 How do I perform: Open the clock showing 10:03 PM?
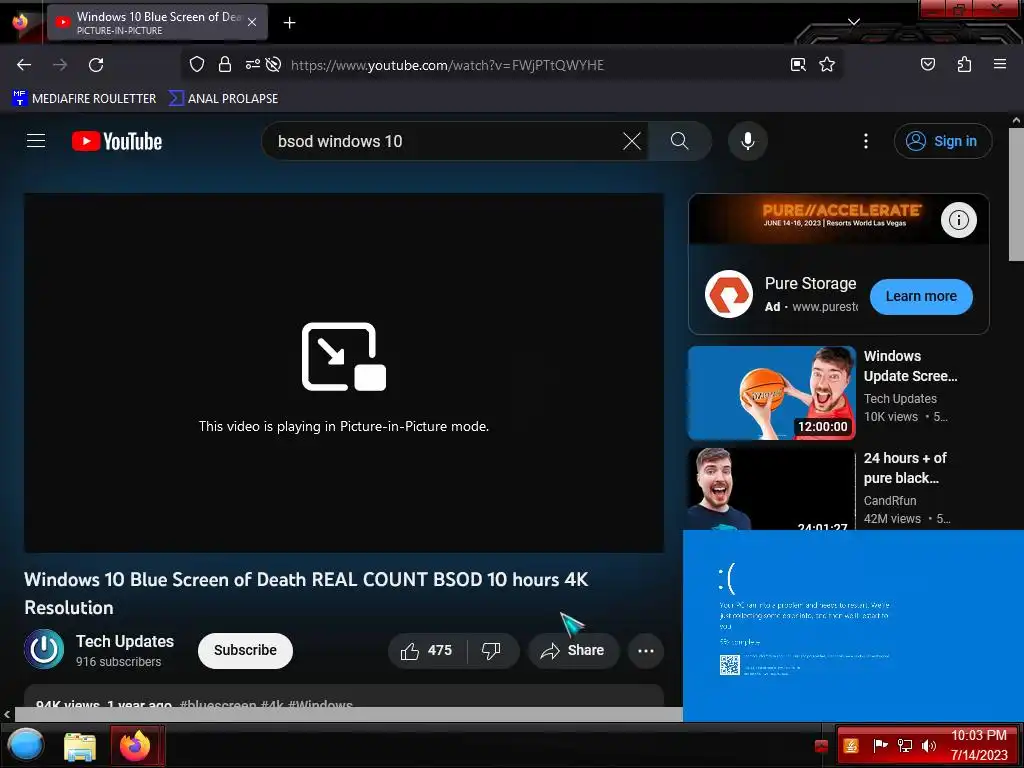(x=979, y=745)
